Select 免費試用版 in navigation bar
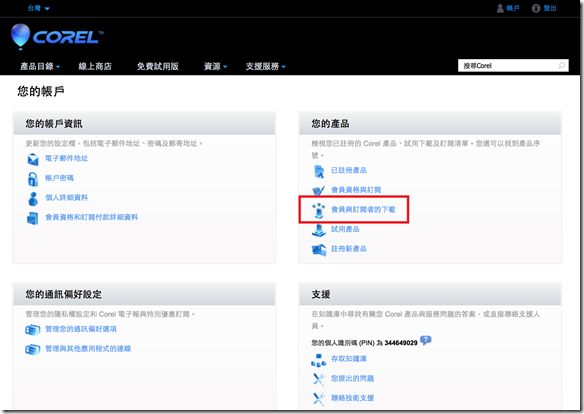 [158, 66]
